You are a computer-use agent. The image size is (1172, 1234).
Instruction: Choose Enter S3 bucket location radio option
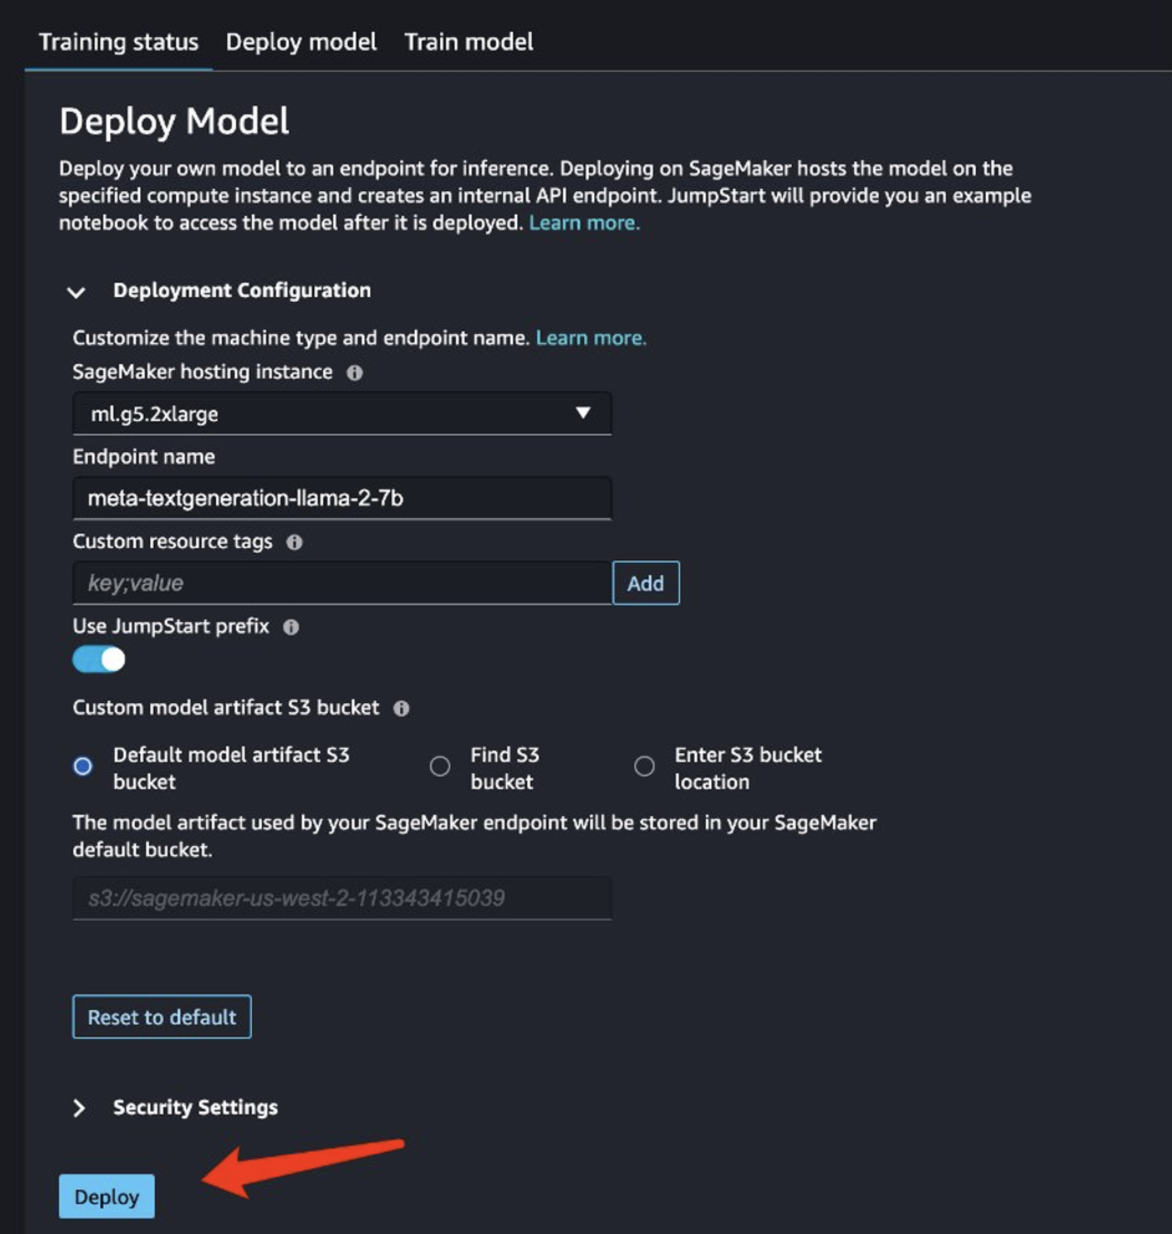pyautogui.click(x=645, y=766)
